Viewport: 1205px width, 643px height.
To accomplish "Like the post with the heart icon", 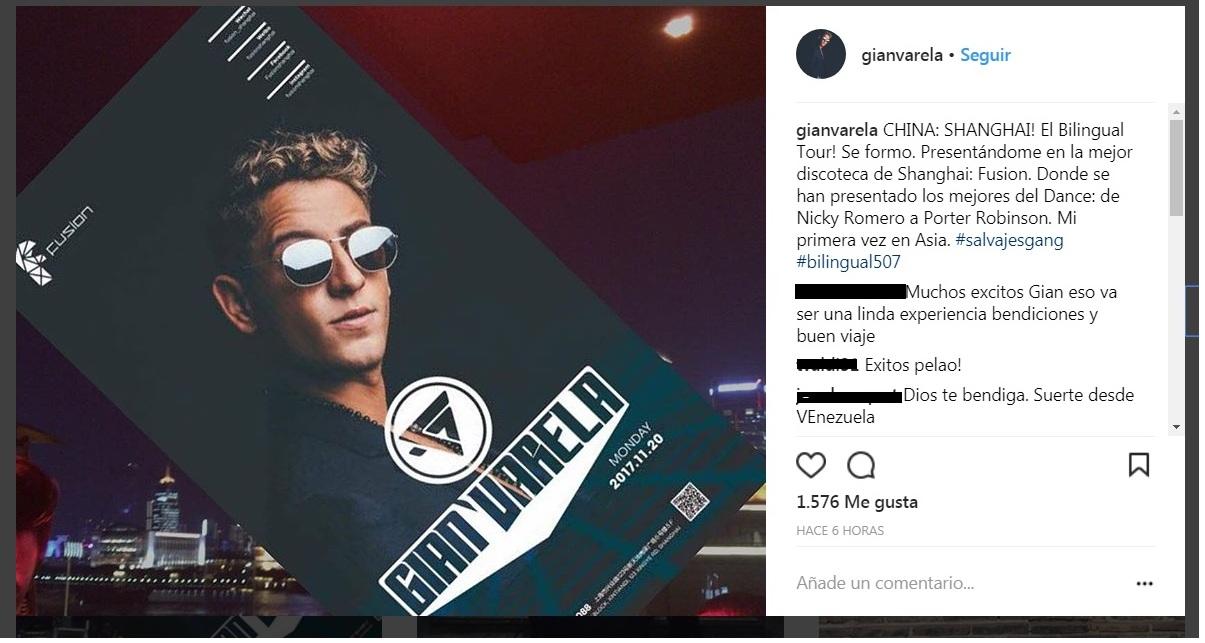I will [811, 465].
